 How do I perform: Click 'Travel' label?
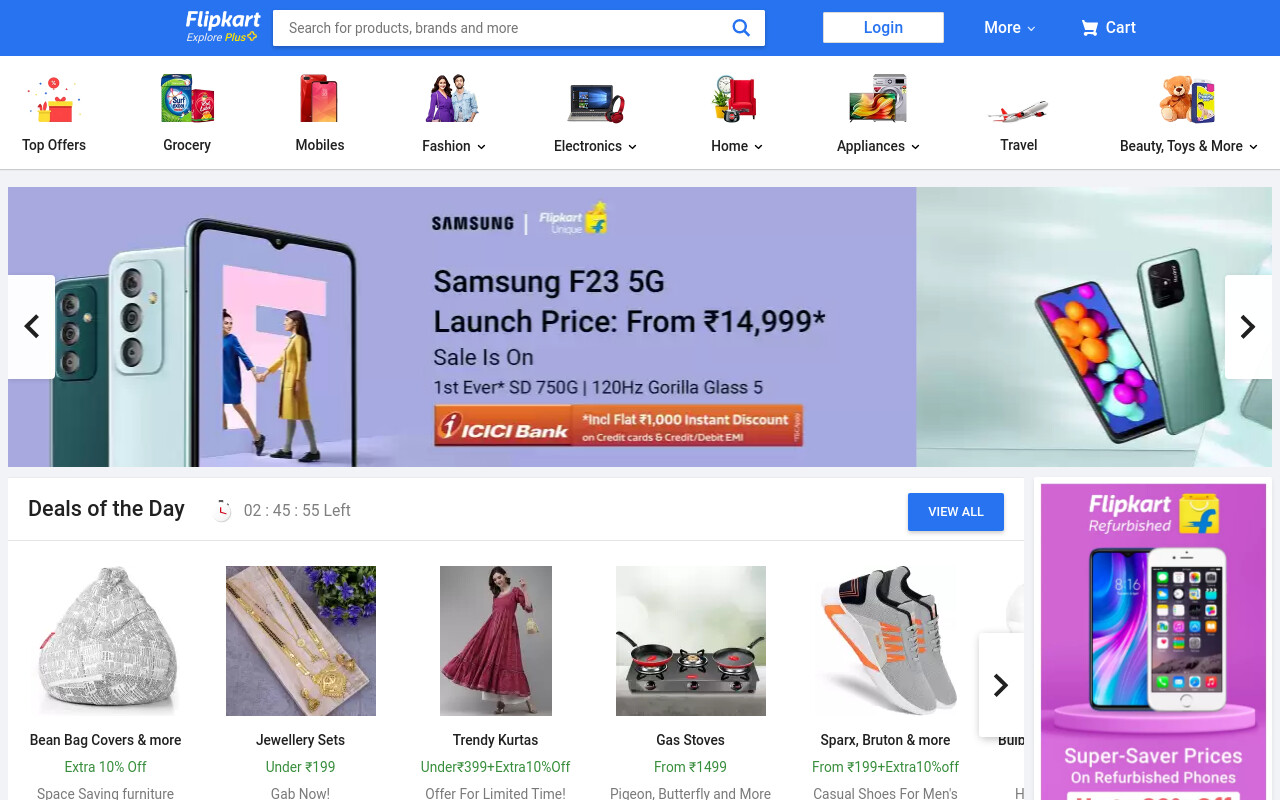click(x=1019, y=145)
